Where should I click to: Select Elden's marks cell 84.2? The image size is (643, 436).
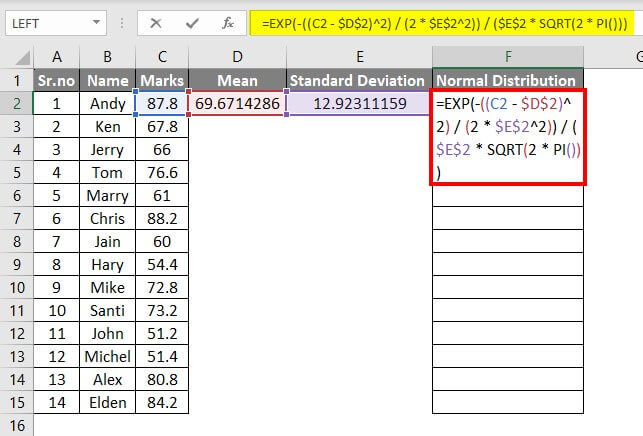(x=162, y=402)
